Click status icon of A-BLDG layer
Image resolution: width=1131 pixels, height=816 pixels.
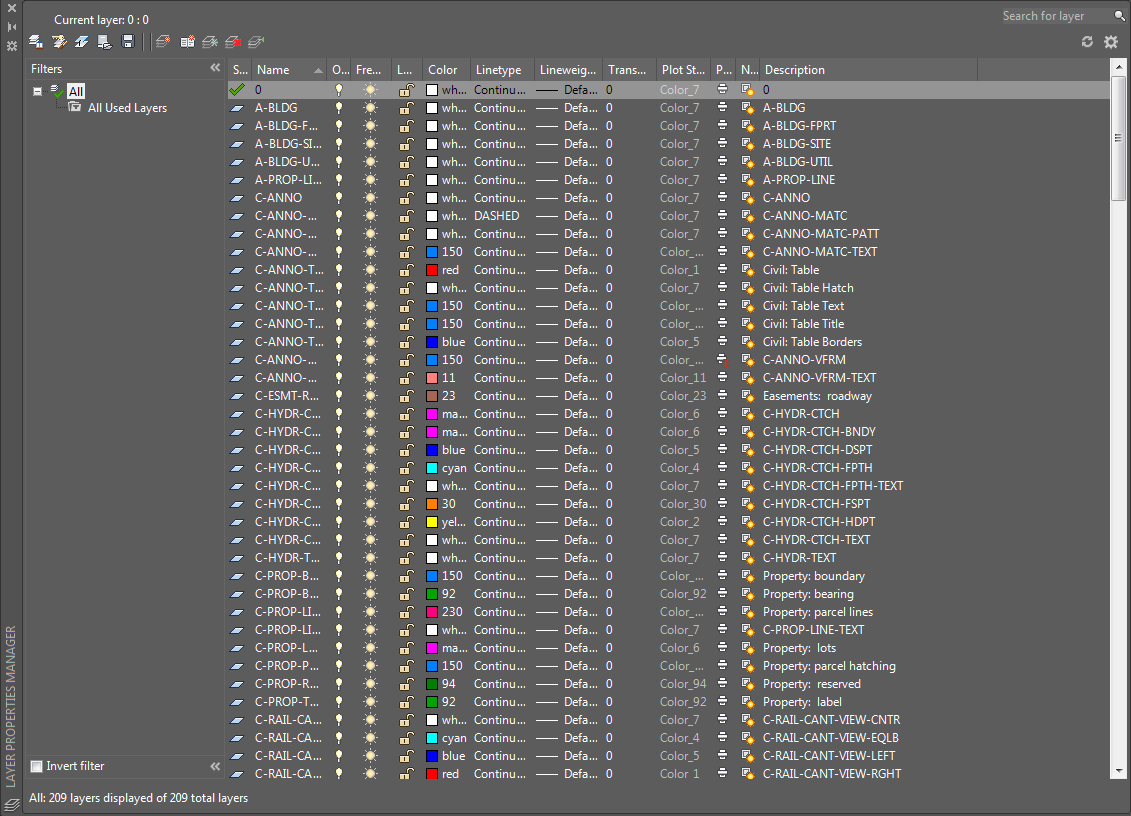pyautogui.click(x=237, y=108)
